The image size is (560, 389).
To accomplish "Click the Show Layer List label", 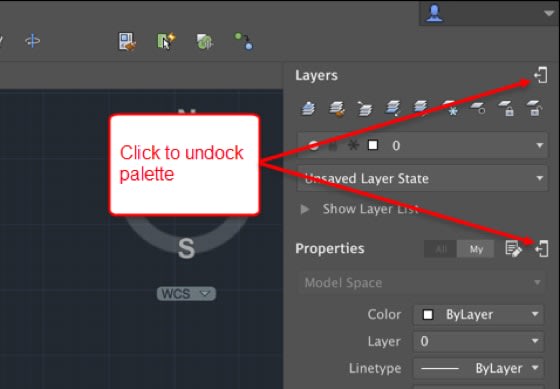I will [371, 209].
